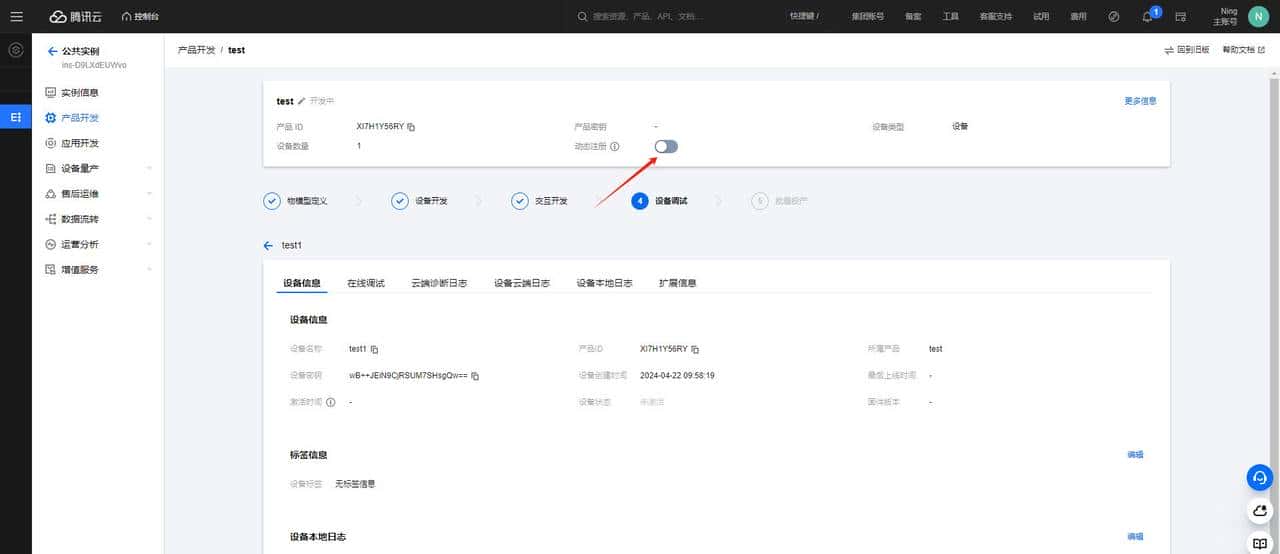Click back arrow beside test1
Image resolution: width=1280 pixels, height=554 pixels.
pos(268,245)
